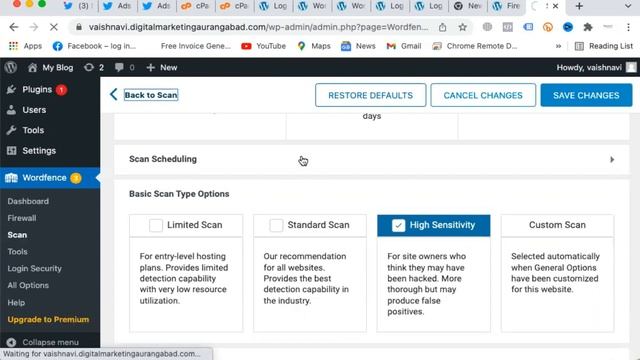Image resolution: width=640 pixels, height=360 pixels.
Task: Open Chrome Remote Desktop bookmark
Action: pyautogui.click(x=475, y=46)
